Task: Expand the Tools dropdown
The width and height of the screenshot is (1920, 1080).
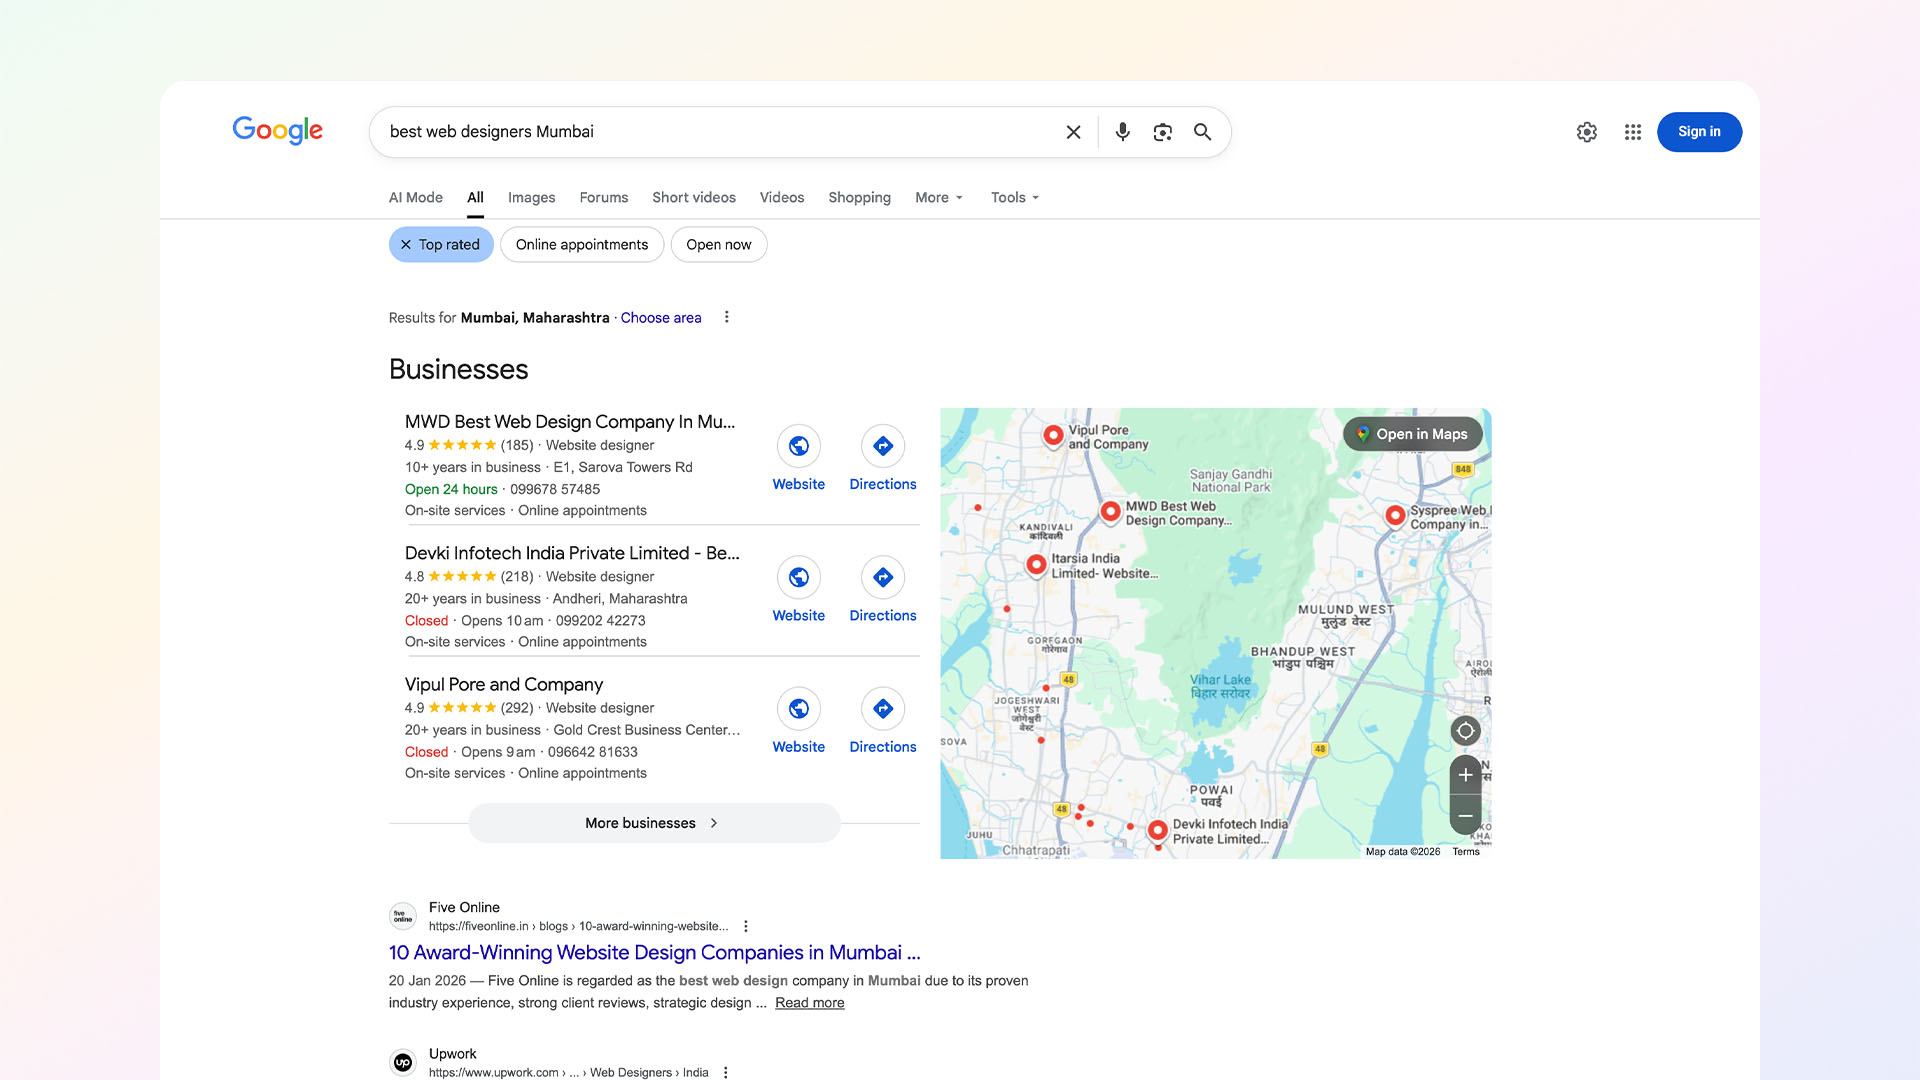Action: pyautogui.click(x=1013, y=197)
